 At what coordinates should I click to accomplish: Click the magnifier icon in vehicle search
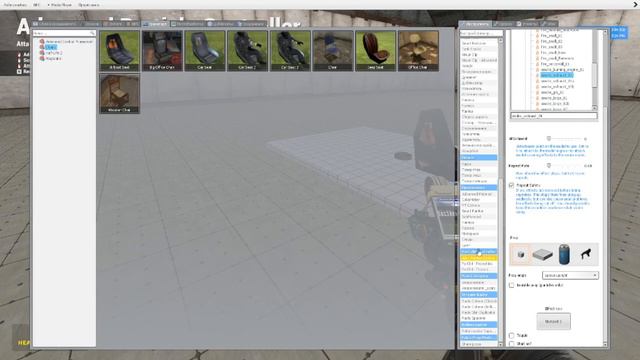pyautogui.click(x=93, y=33)
